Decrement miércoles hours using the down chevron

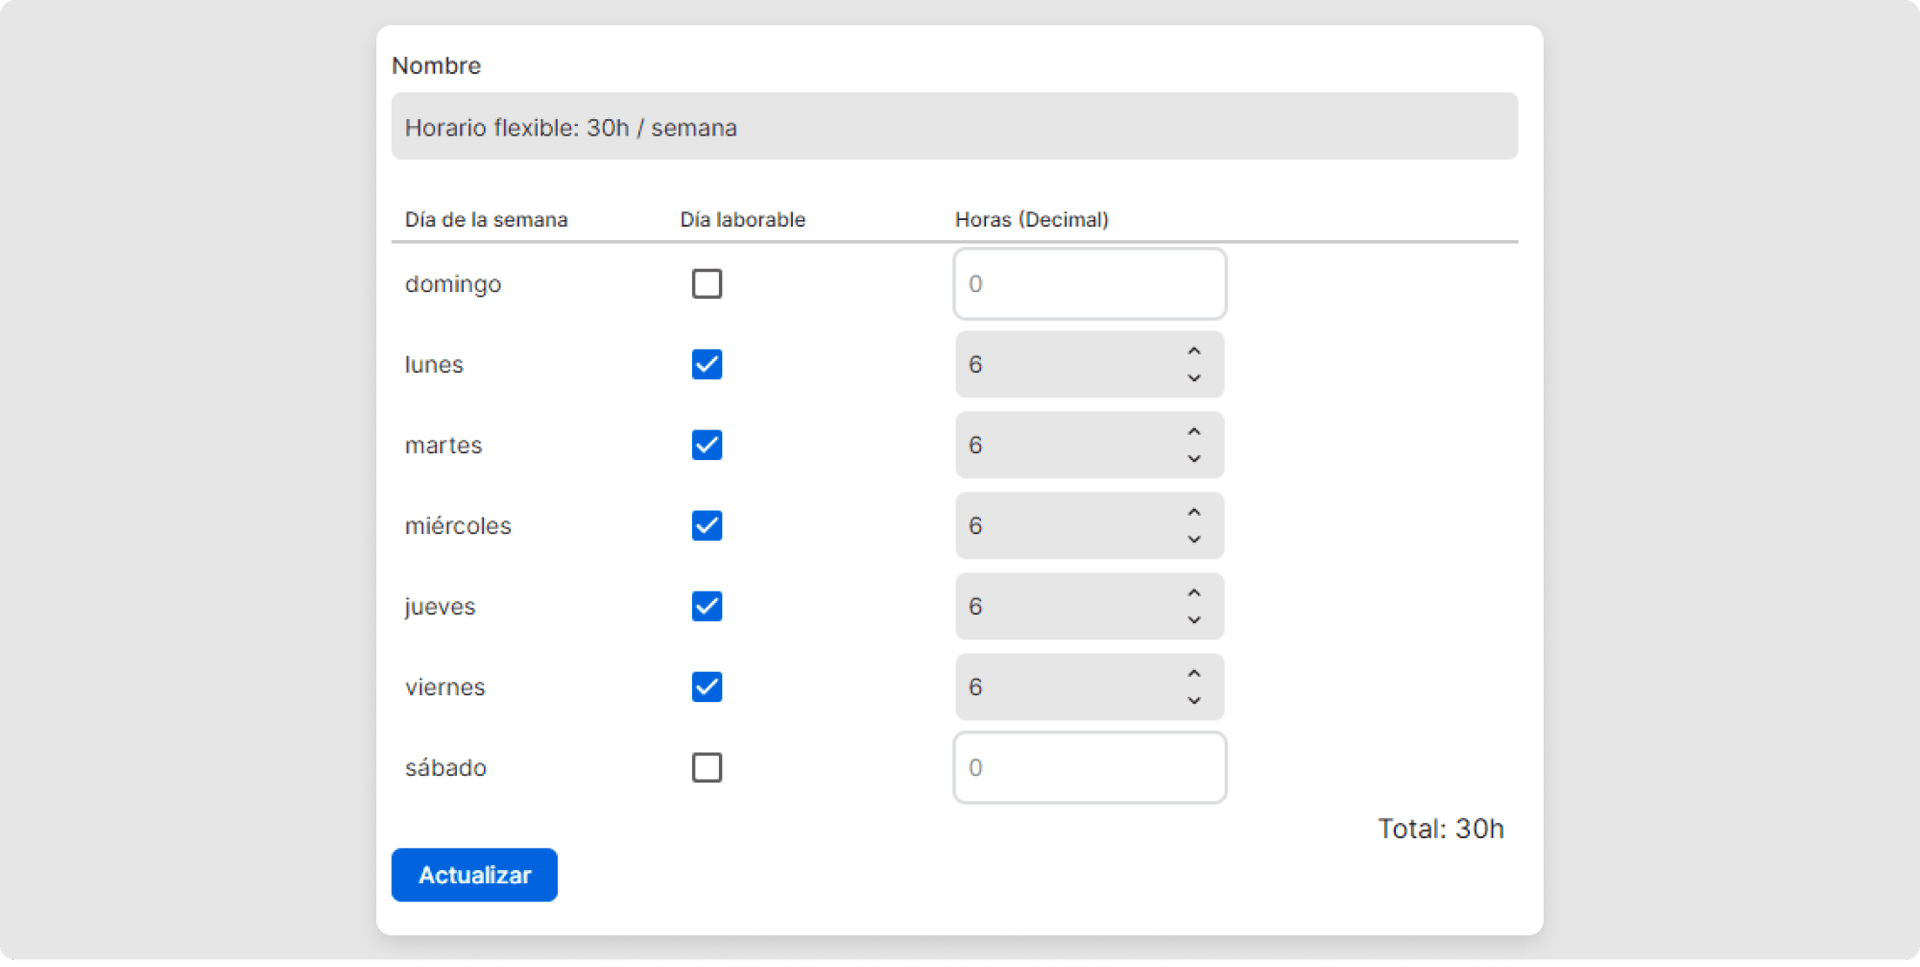(x=1194, y=540)
